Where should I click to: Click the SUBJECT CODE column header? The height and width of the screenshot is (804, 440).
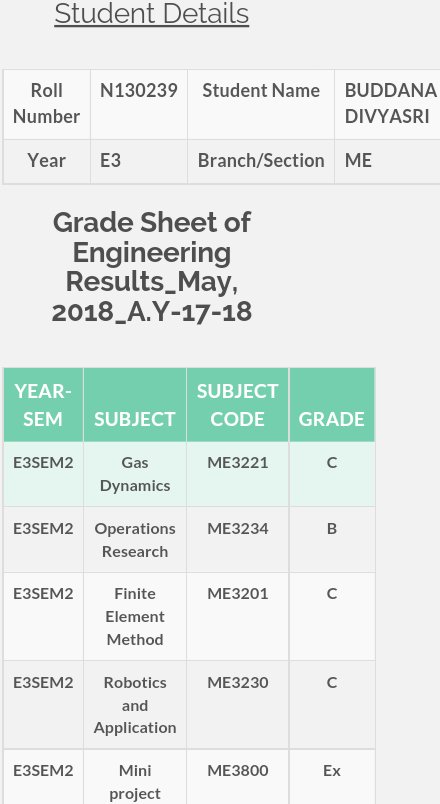(x=237, y=405)
